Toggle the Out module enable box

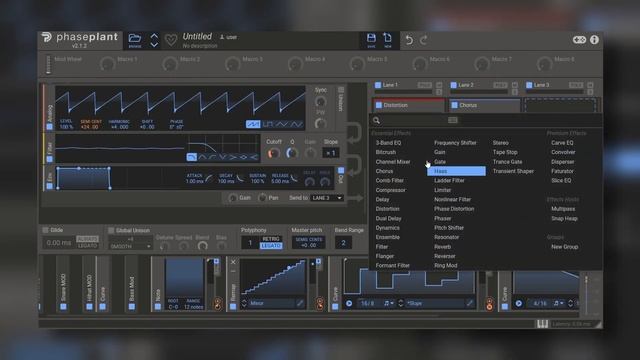(x=341, y=170)
